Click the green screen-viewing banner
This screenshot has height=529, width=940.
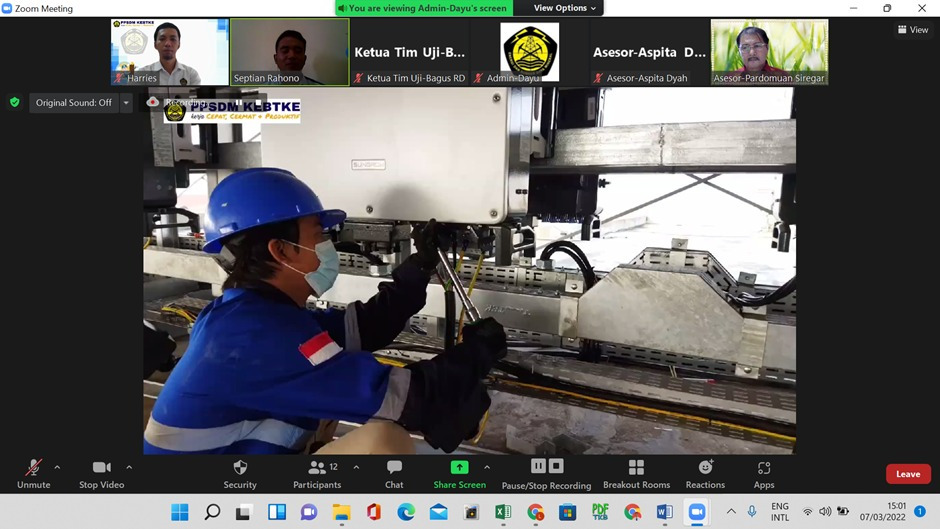tap(423, 8)
